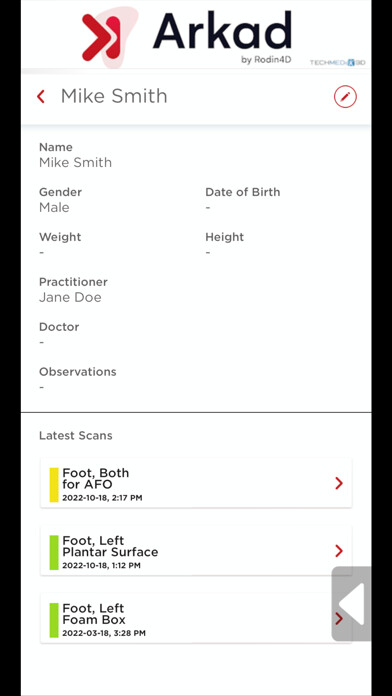Tap the green status bar on Foam Box scan
The height and width of the screenshot is (696, 392).
tap(54, 620)
